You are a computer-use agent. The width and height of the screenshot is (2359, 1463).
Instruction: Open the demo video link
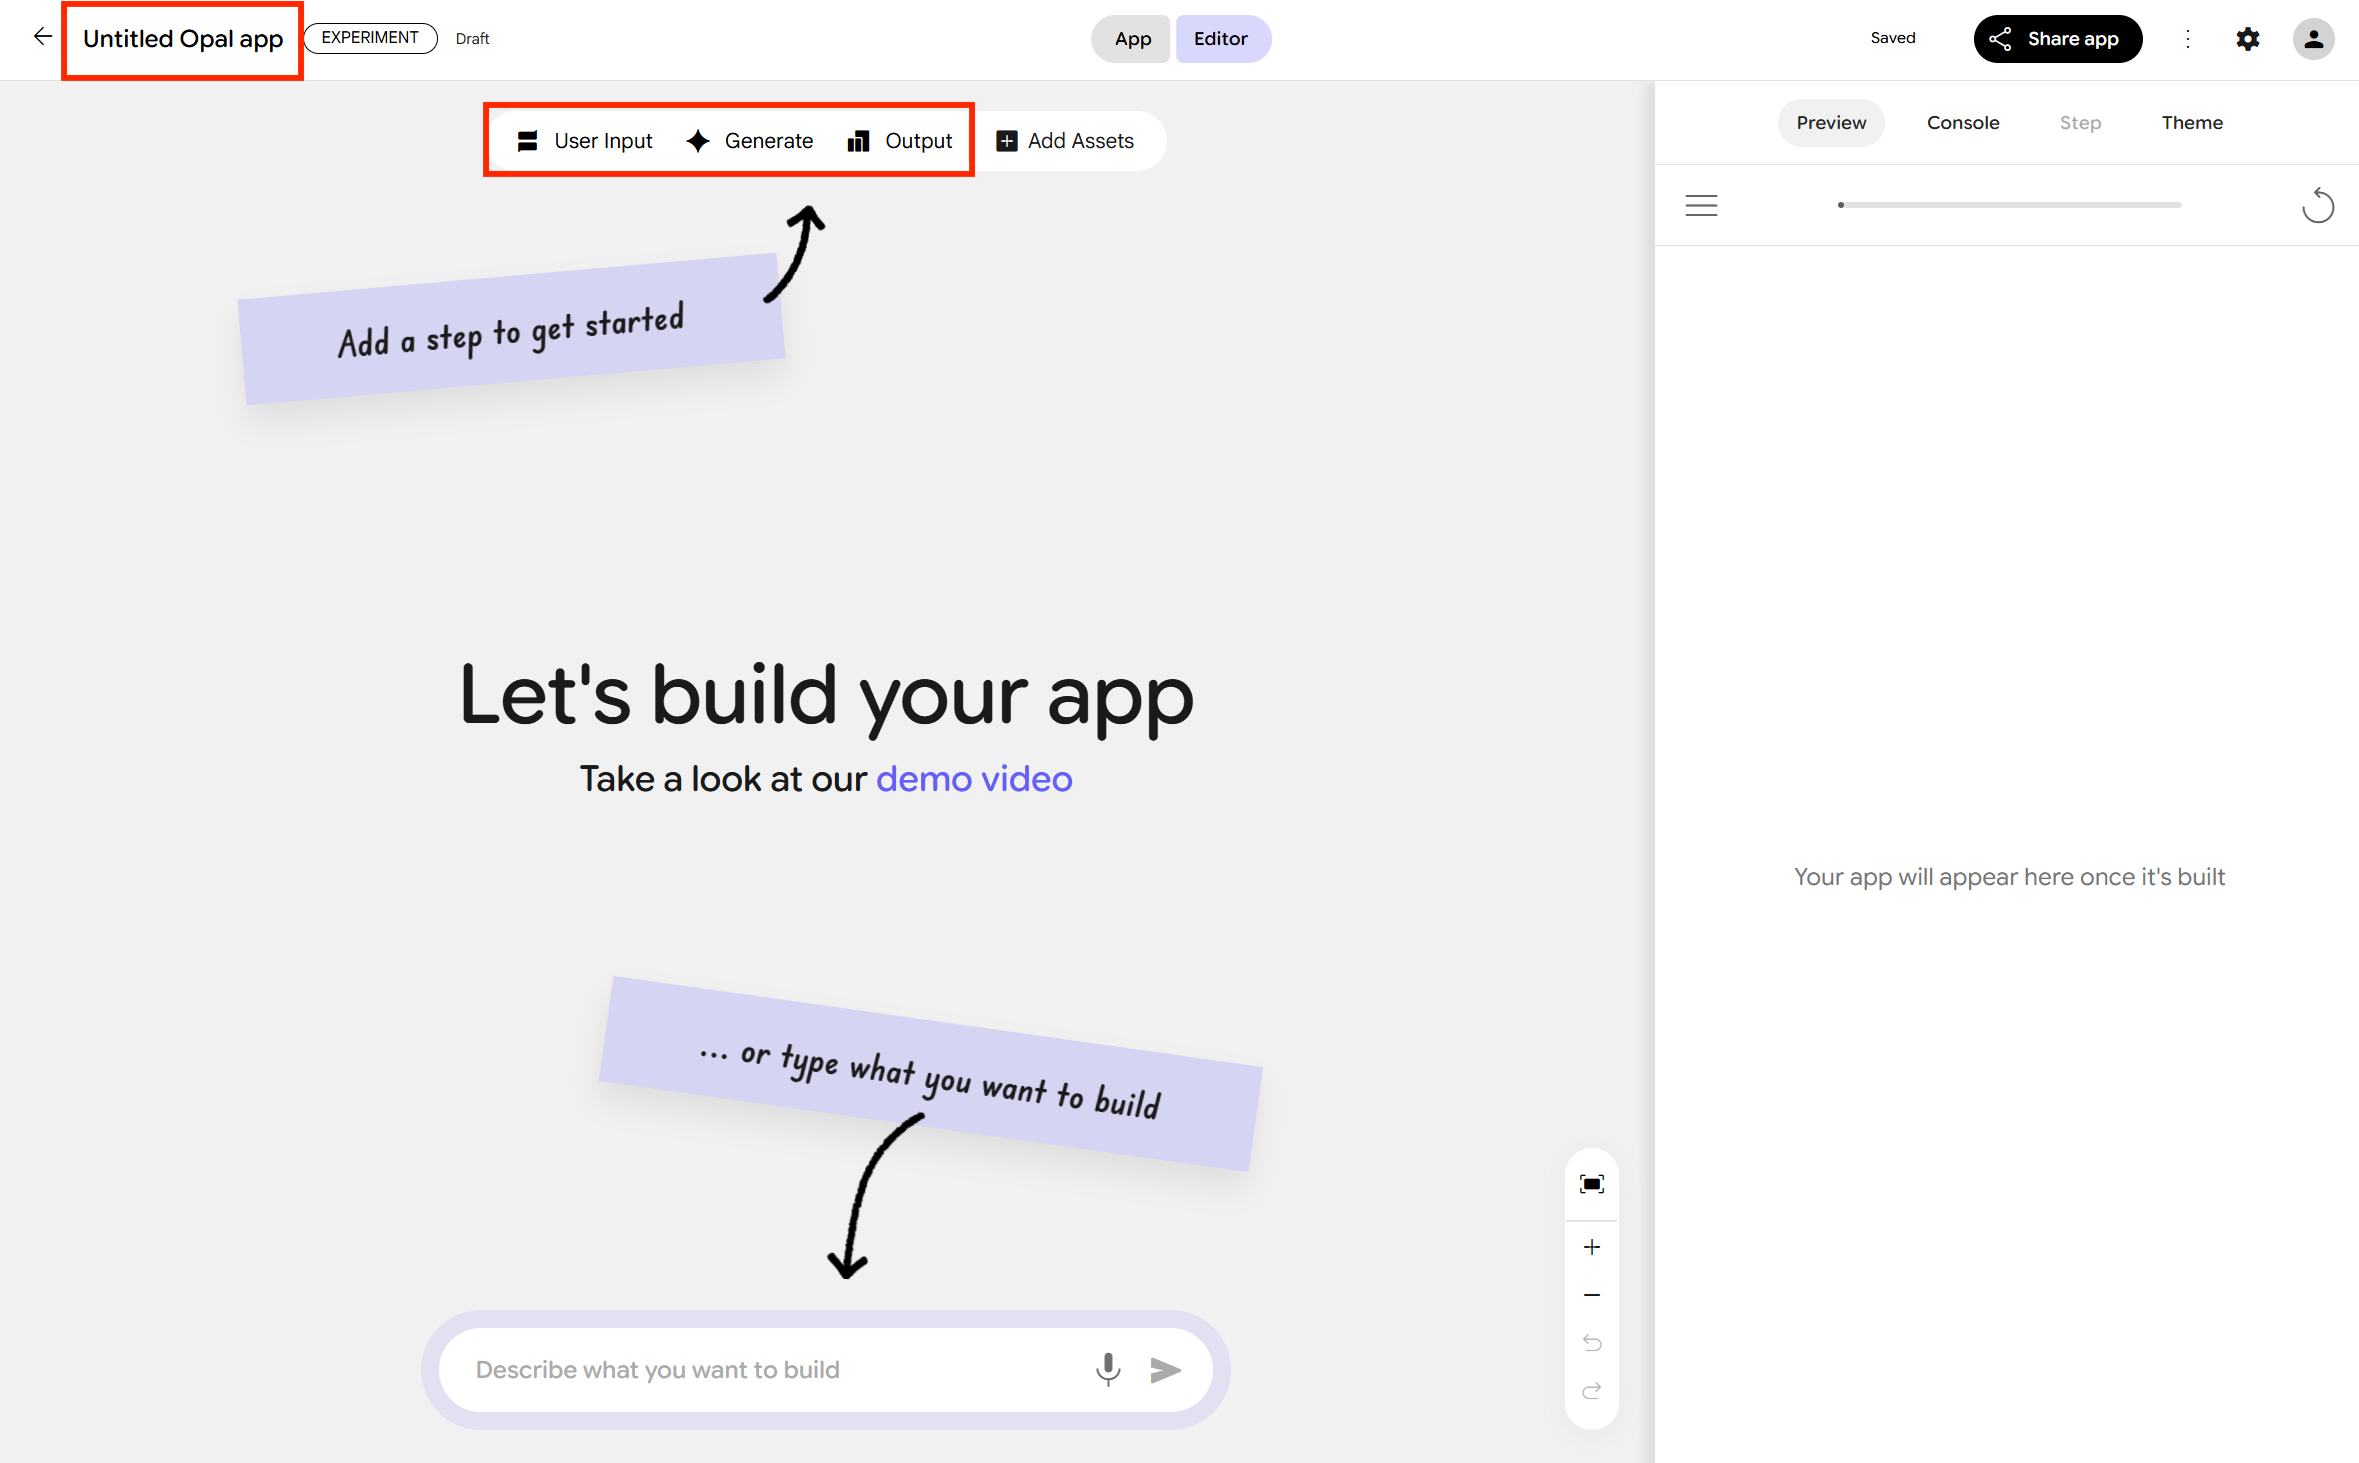[973, 779]
